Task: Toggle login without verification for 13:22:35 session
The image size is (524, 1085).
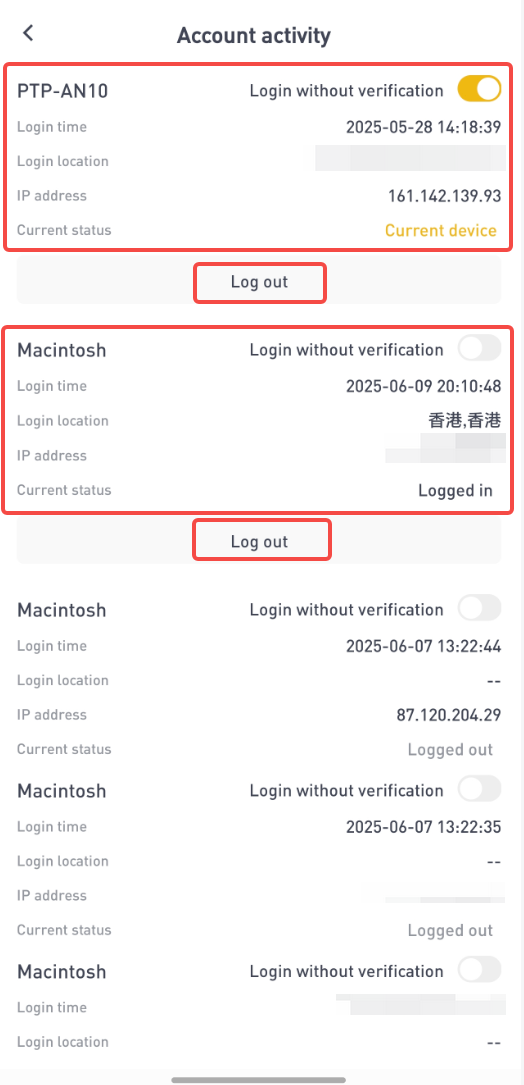Action: tap(479, 788)
